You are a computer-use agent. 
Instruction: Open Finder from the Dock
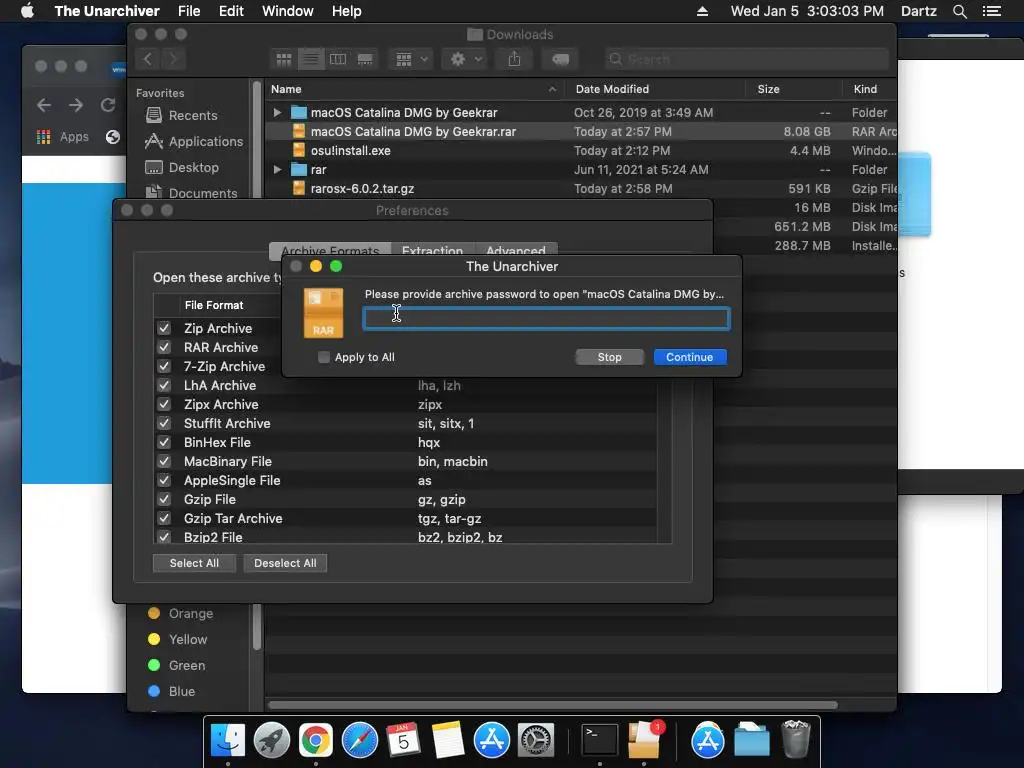click(x=228, y=741)
